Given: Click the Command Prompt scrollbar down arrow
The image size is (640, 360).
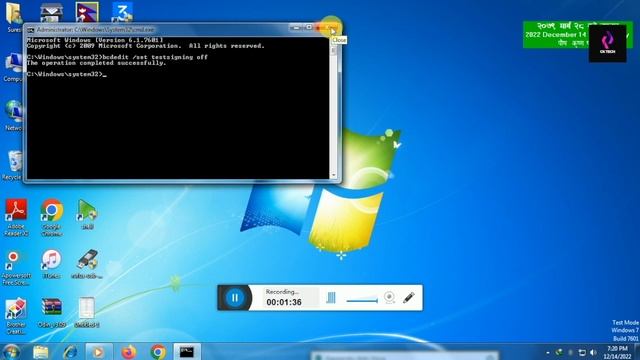Looking at the screenshot, I should pyautogui.click(x=333, y=175).
